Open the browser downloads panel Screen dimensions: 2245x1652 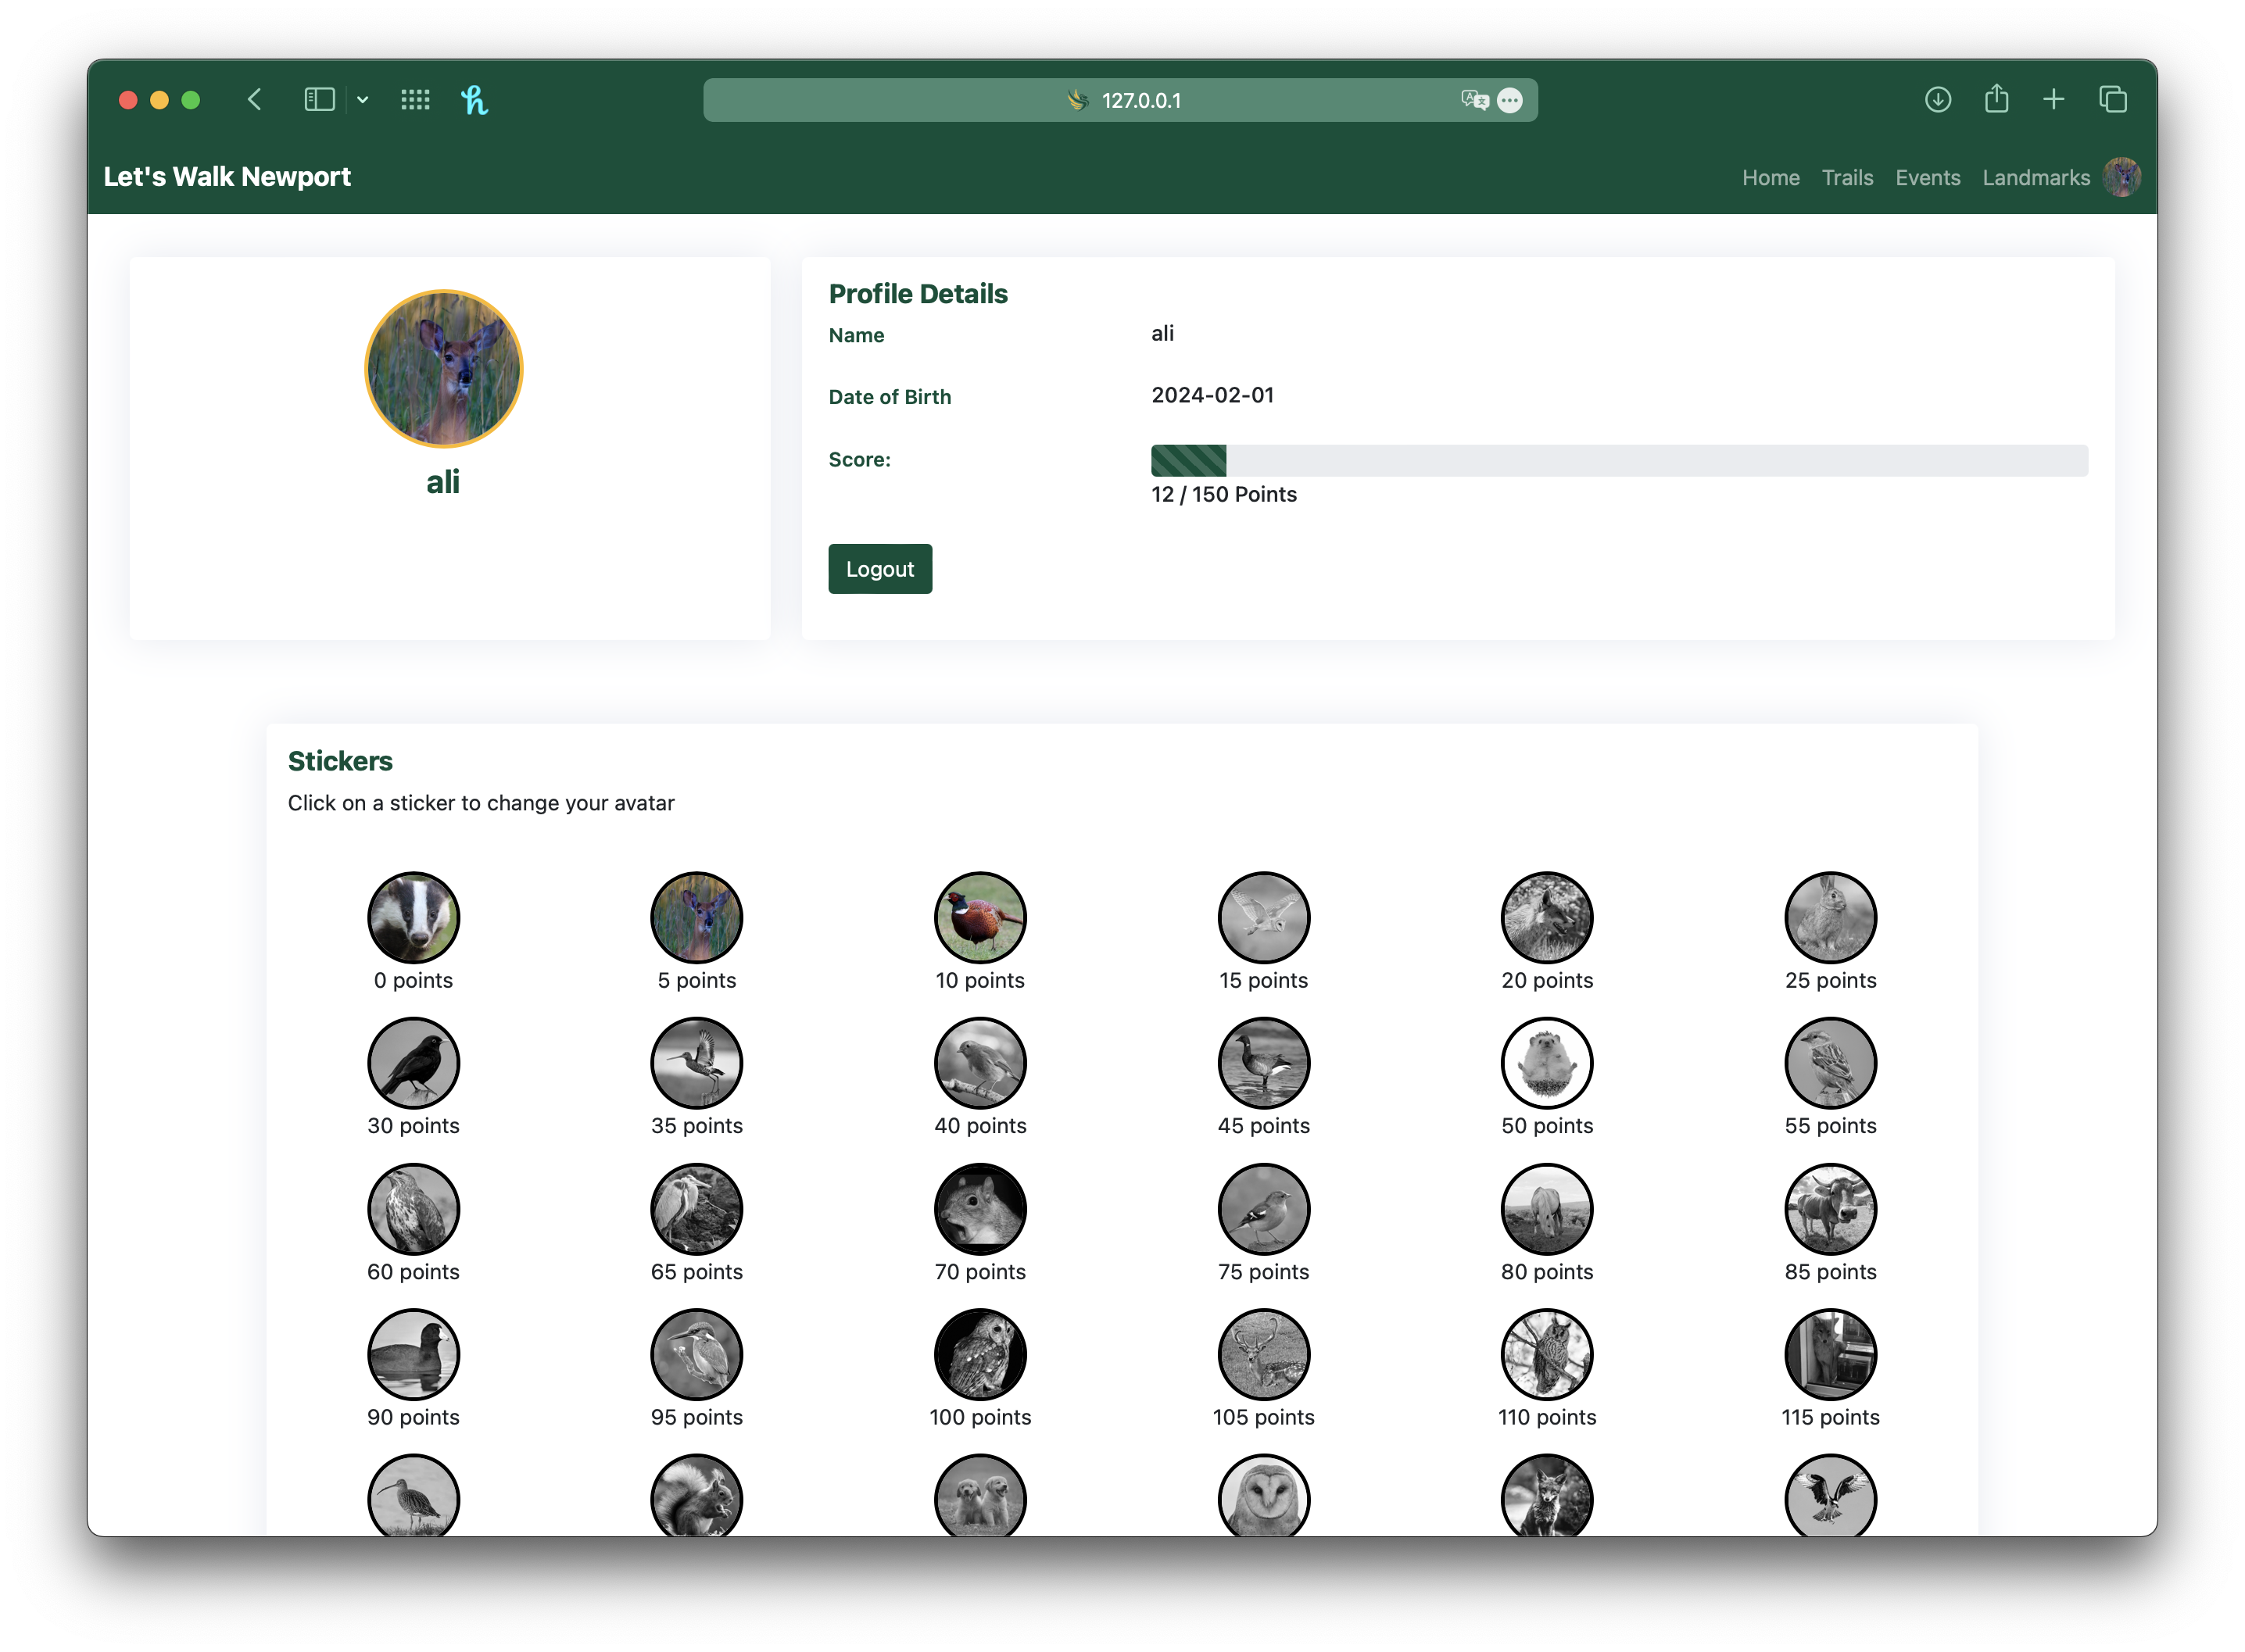1938,99
